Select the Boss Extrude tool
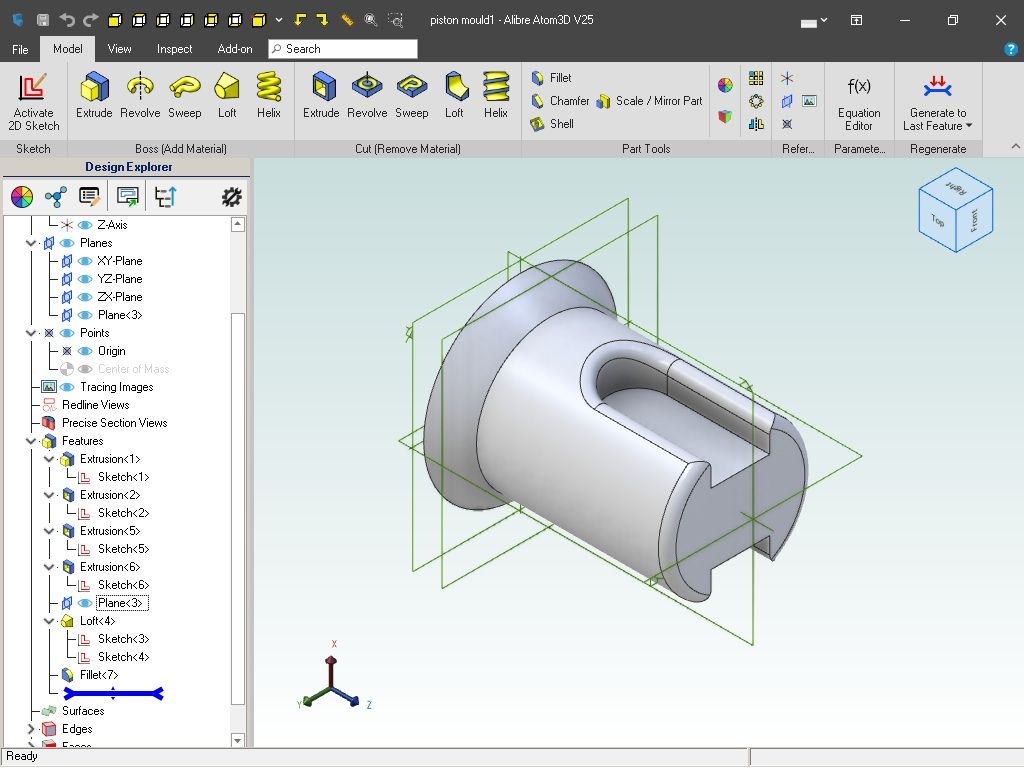The image size is (1024, 768). click(x=94, y=95)
